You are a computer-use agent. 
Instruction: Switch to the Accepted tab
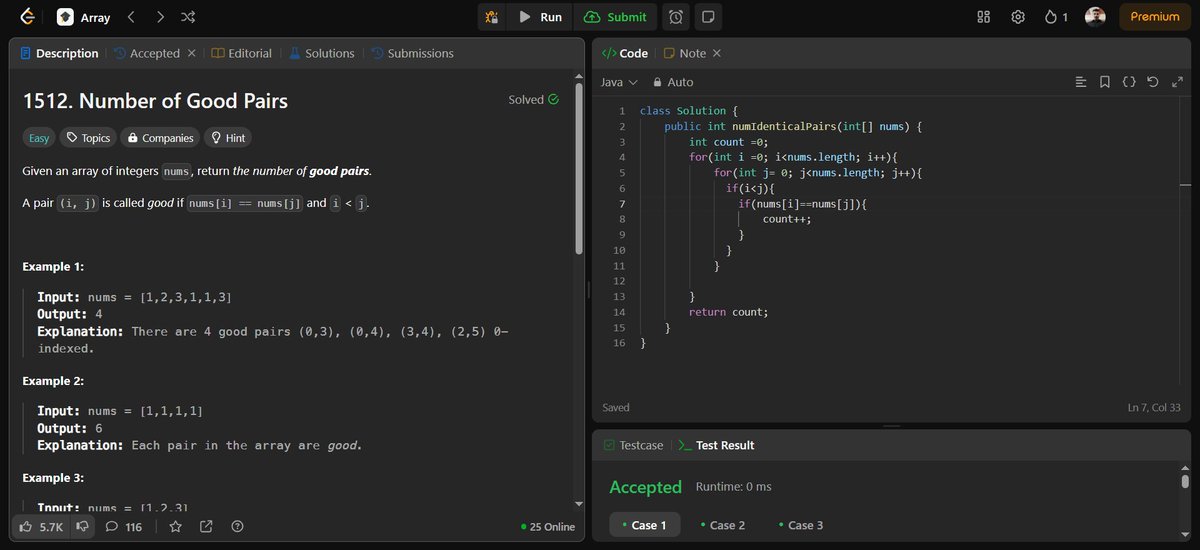(146, 53)
